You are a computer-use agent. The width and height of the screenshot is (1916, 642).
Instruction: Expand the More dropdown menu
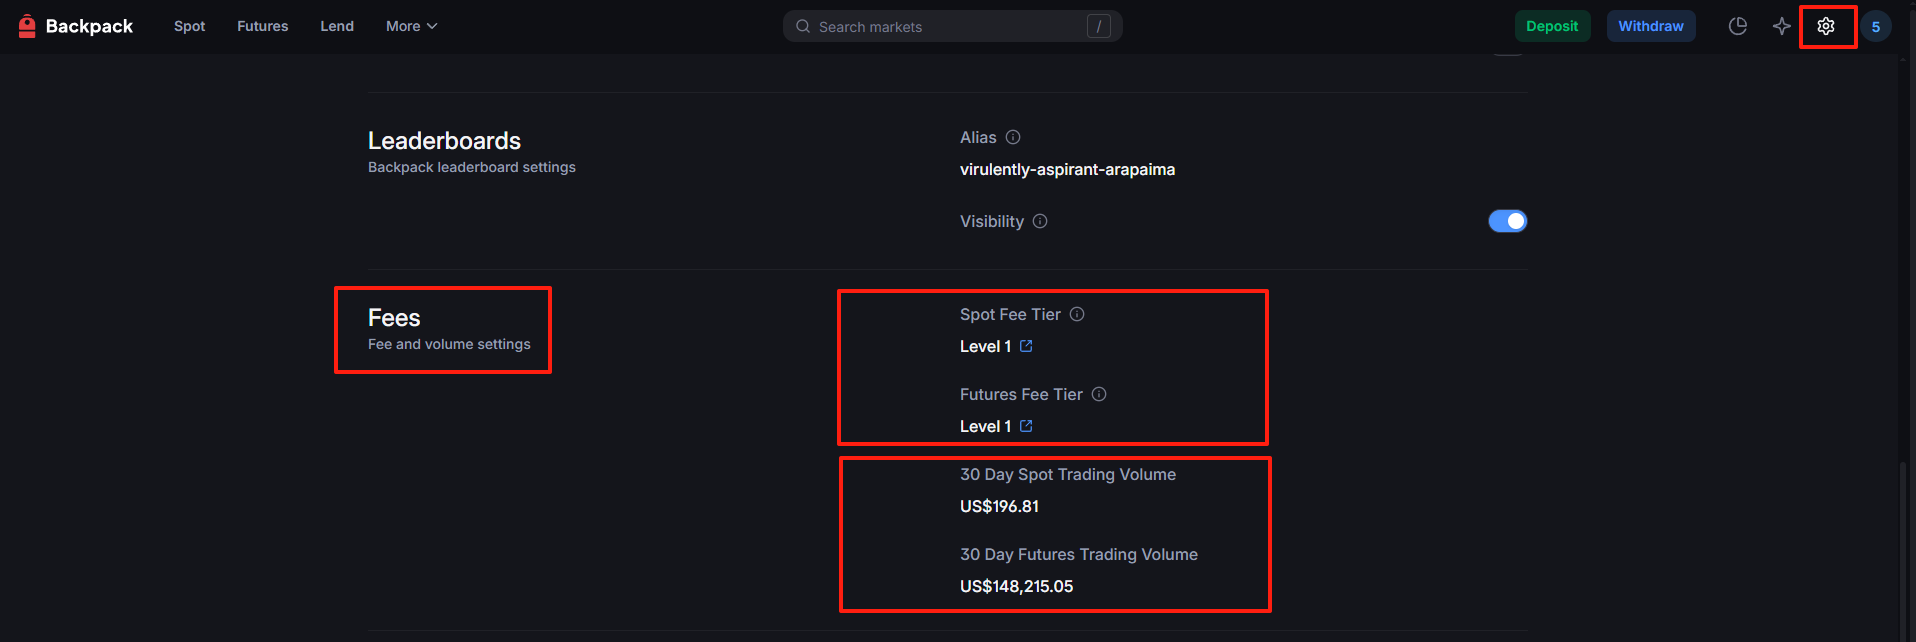point(411,26)
